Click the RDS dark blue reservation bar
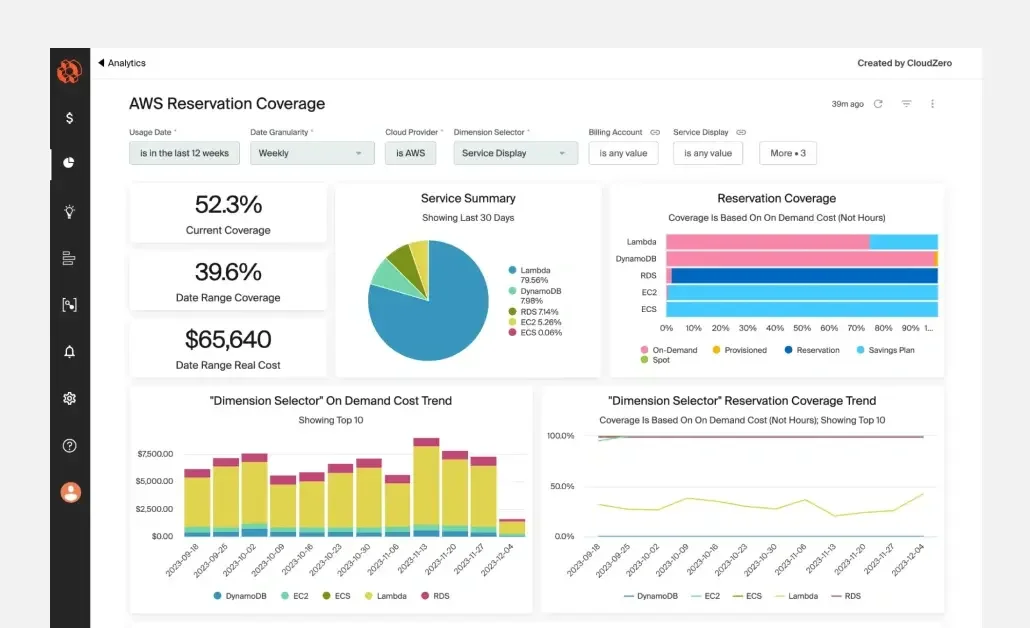 point(805,275)
